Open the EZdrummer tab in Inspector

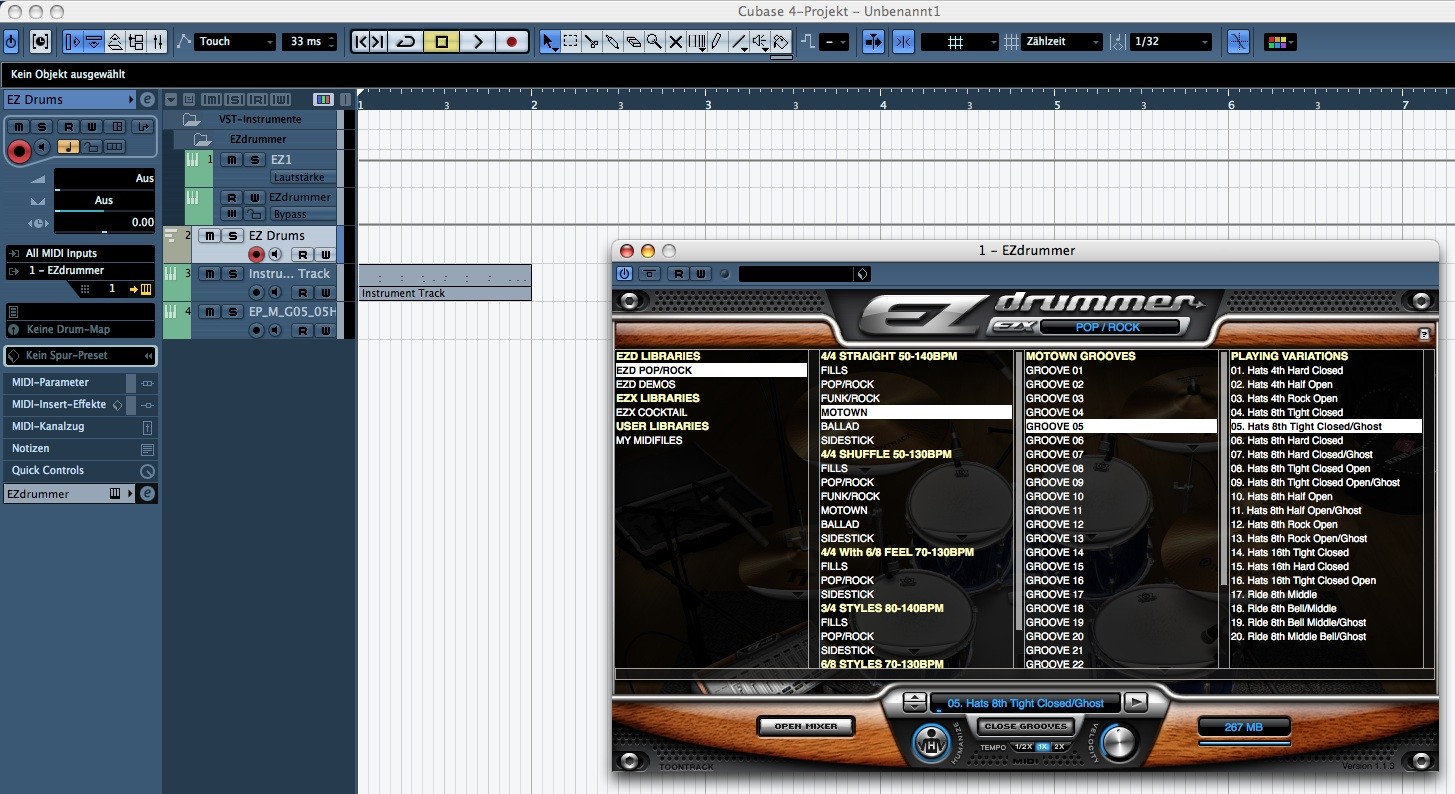(70, 494)
